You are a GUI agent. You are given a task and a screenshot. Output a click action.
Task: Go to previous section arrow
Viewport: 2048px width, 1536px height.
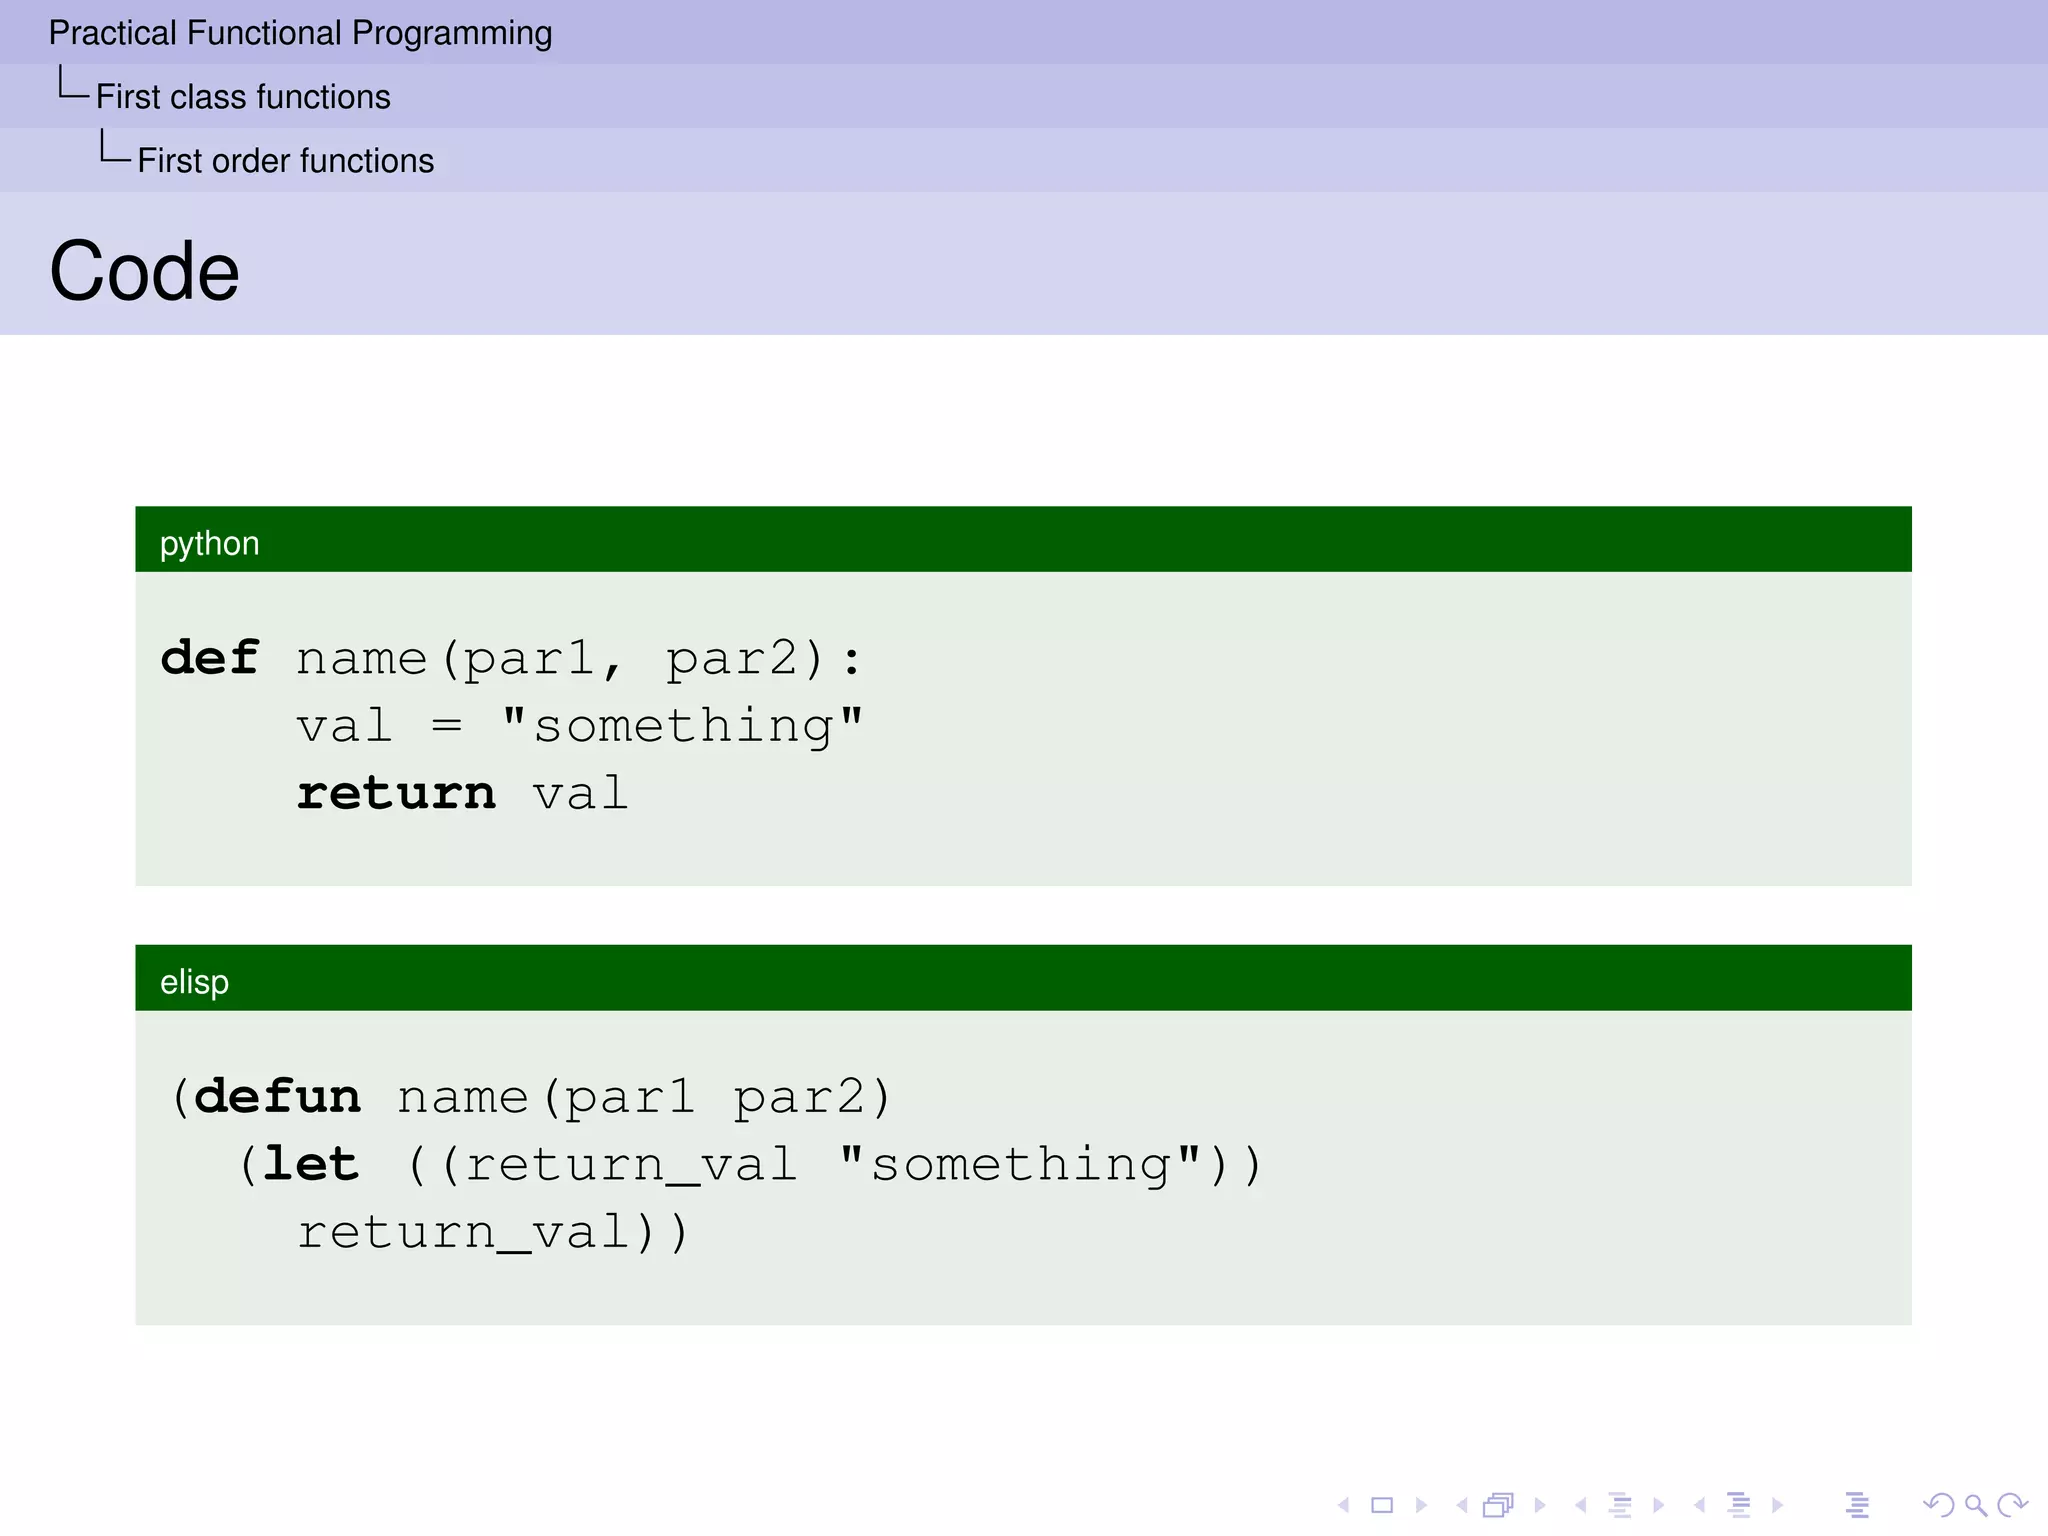click(x=1699, y=1505)
